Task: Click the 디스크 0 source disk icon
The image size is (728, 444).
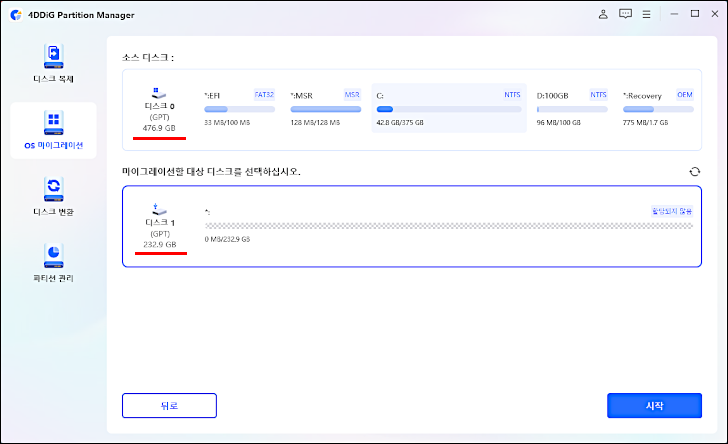Action: (159, 92)
